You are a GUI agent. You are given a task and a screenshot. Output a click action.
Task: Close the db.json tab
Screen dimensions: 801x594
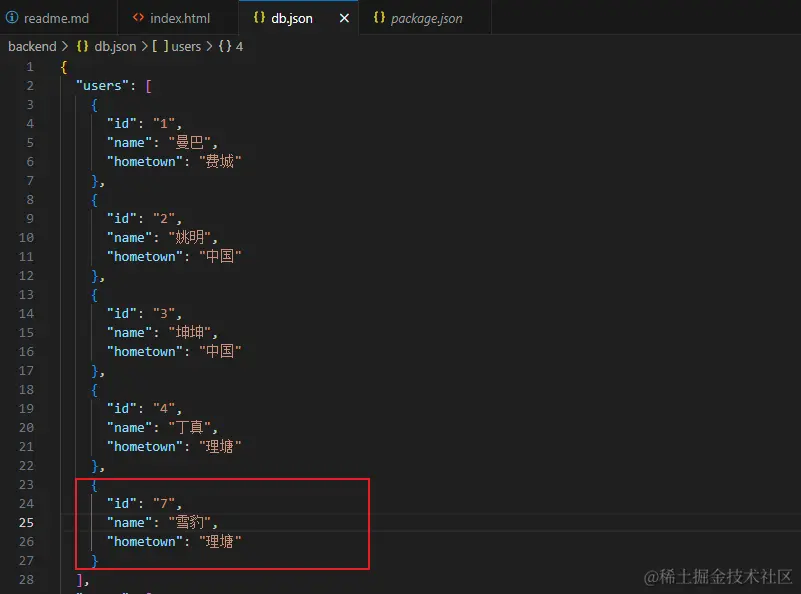pyautogui.click(x=344, y=18)
